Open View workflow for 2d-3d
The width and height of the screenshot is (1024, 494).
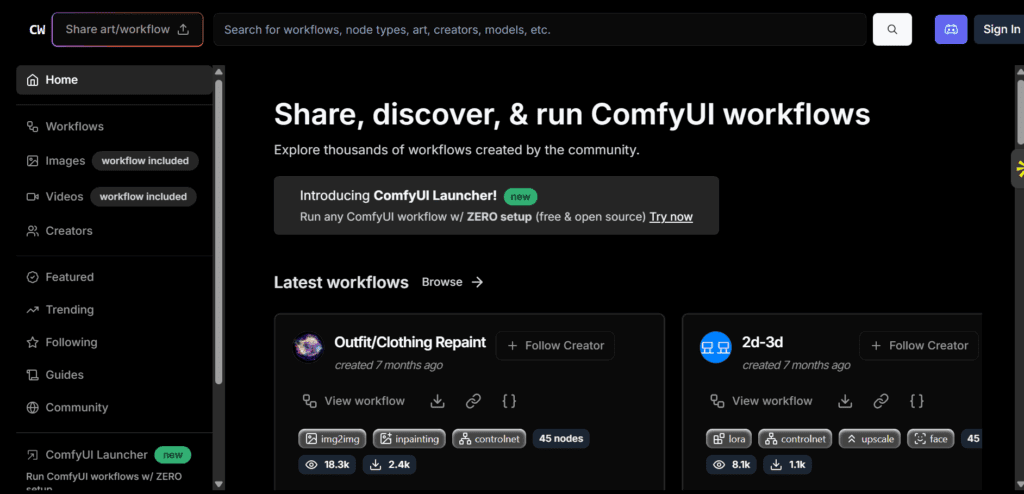click(x=761, y=401)
